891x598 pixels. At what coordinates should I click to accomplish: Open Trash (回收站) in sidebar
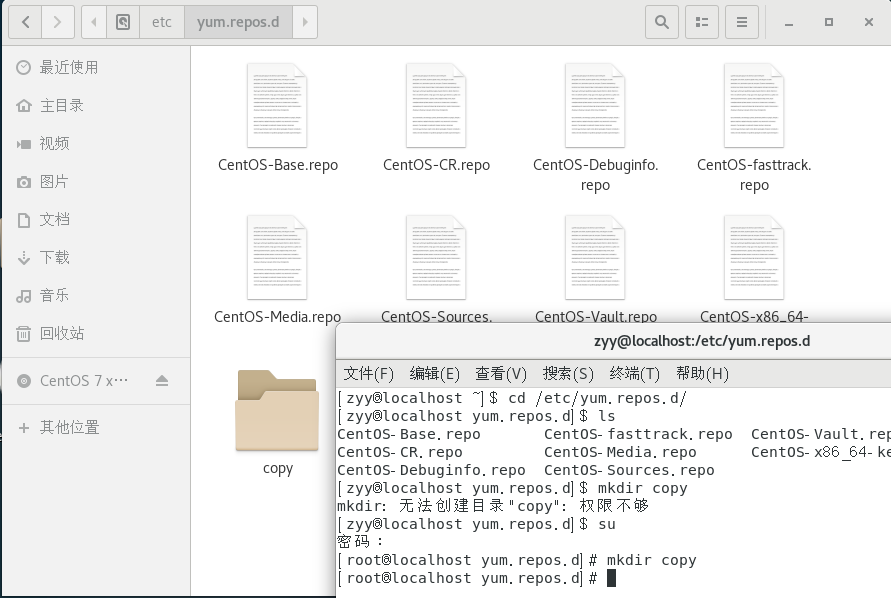[95, 333]
